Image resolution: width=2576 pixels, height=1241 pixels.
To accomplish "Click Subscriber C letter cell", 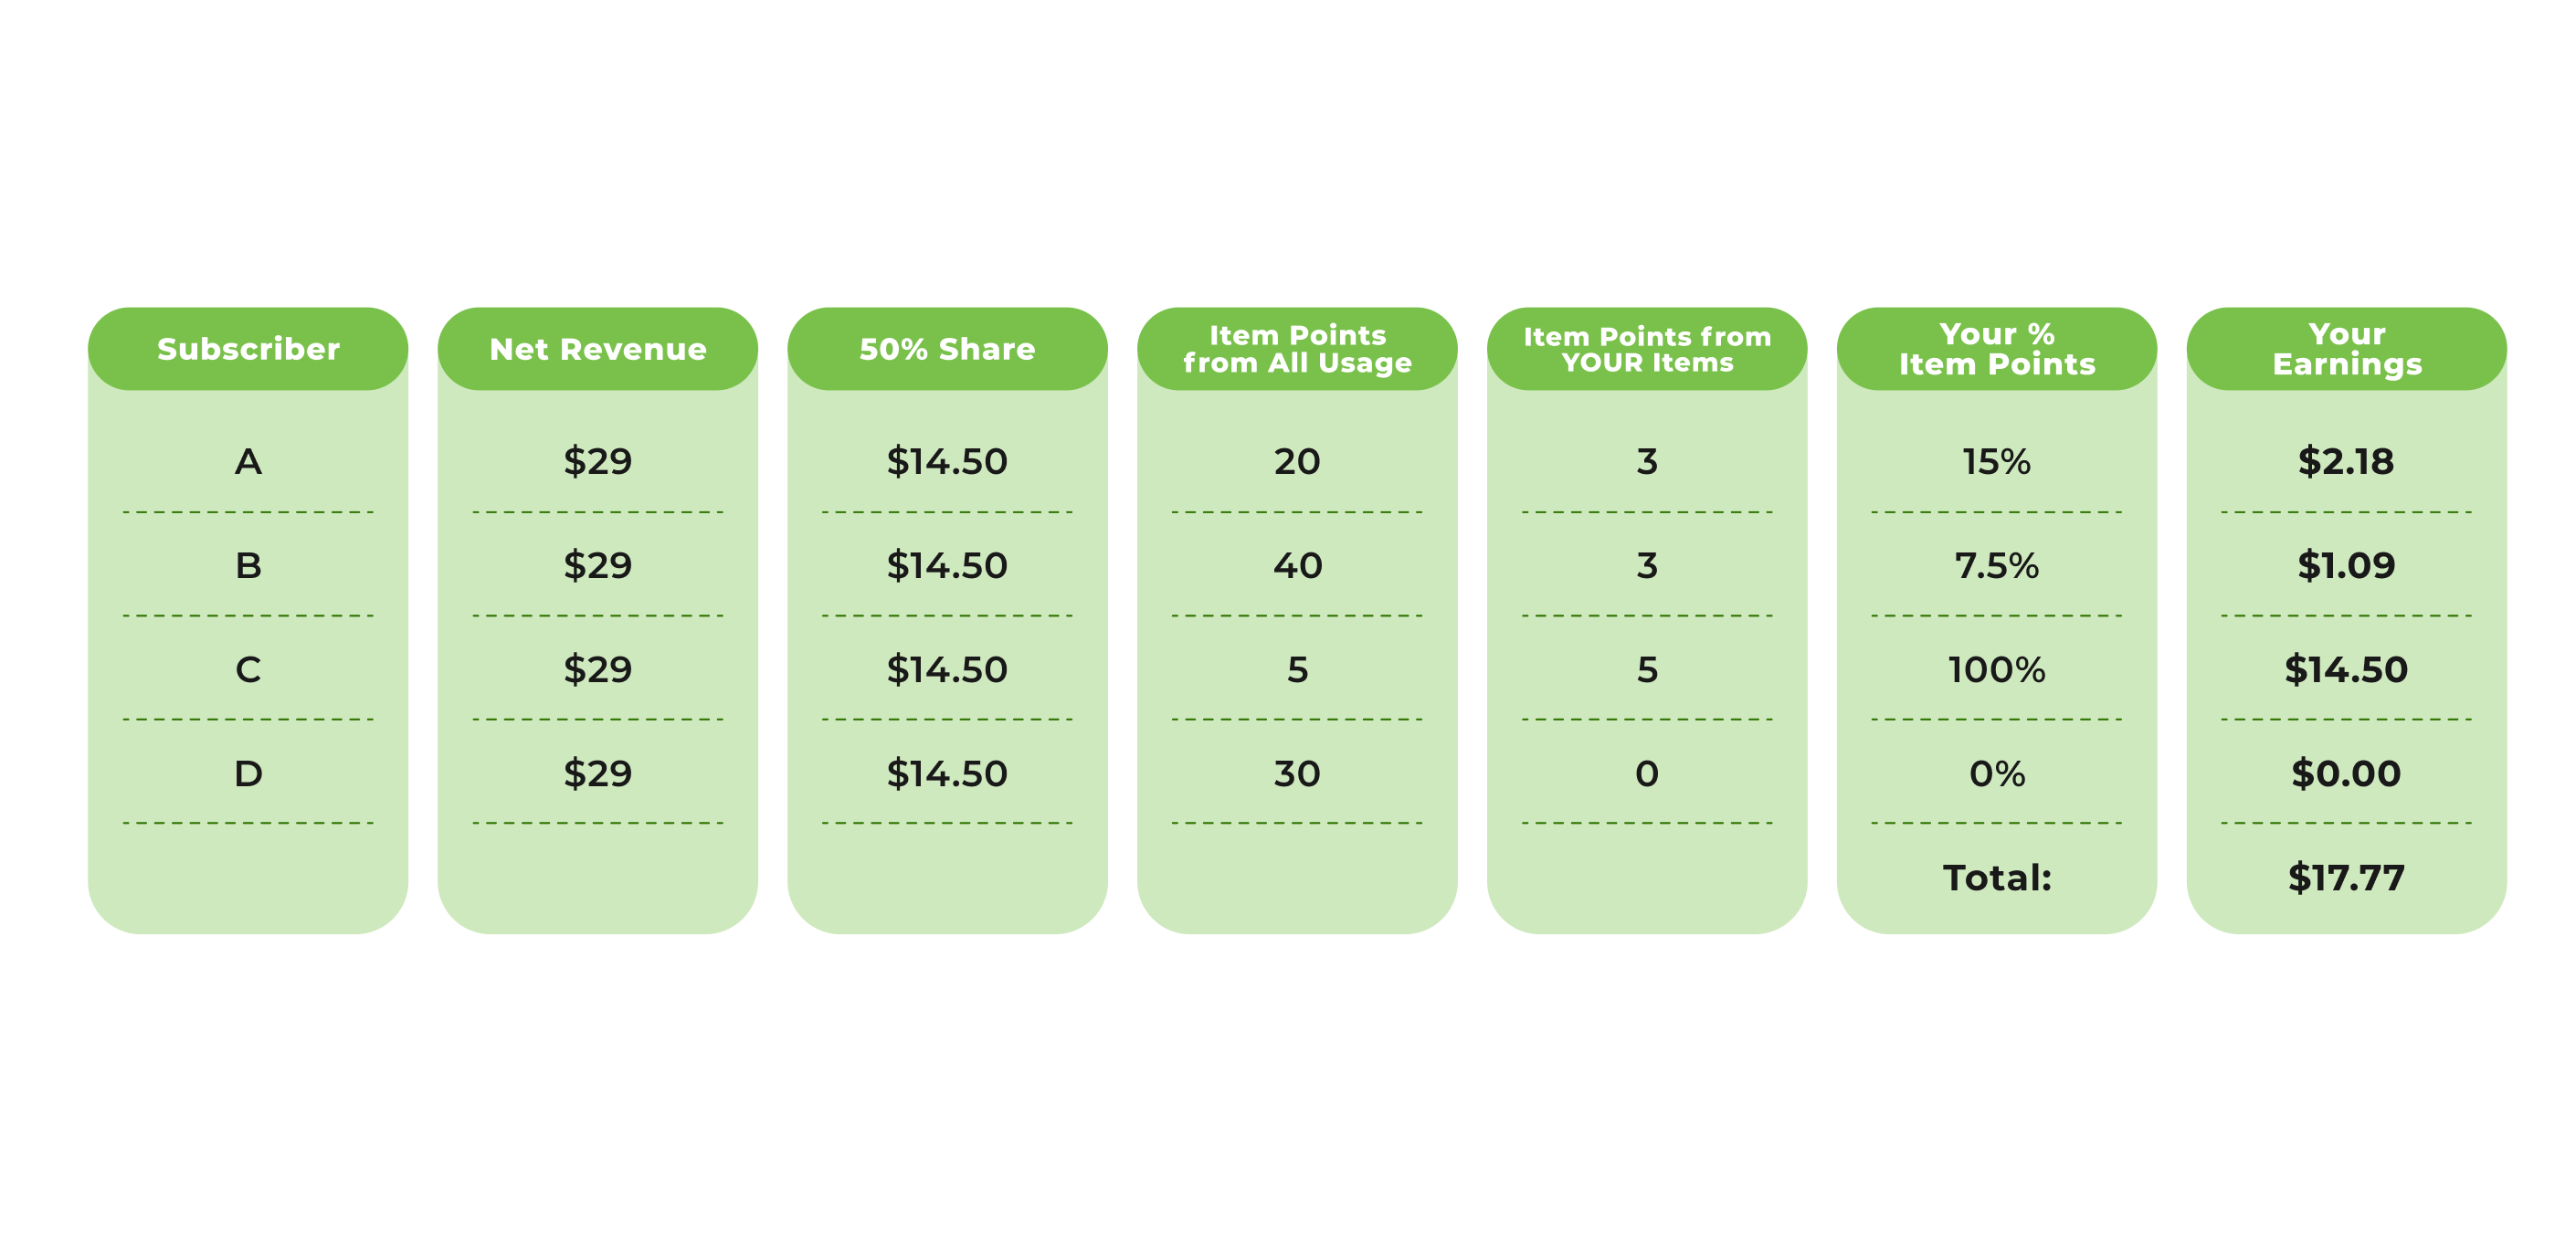I will [248, 669].
